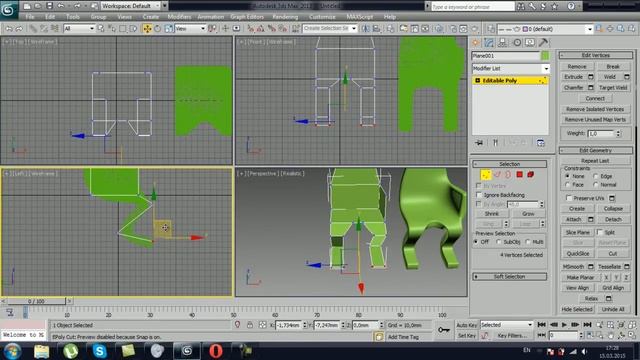
Task: Enable the Split checkbox
Action: click(x=600, y=232)
